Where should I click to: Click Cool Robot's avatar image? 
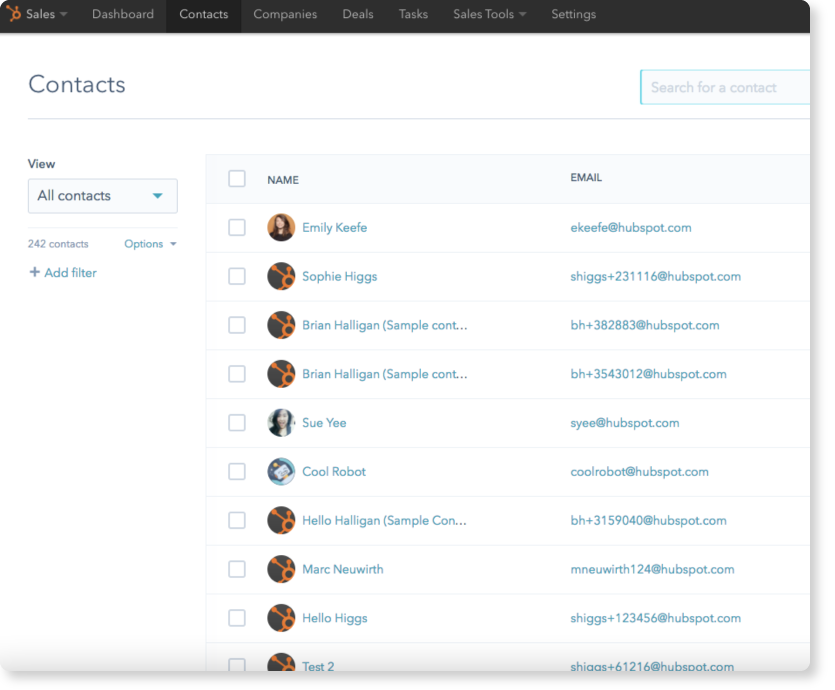click(x=281, y=472)
